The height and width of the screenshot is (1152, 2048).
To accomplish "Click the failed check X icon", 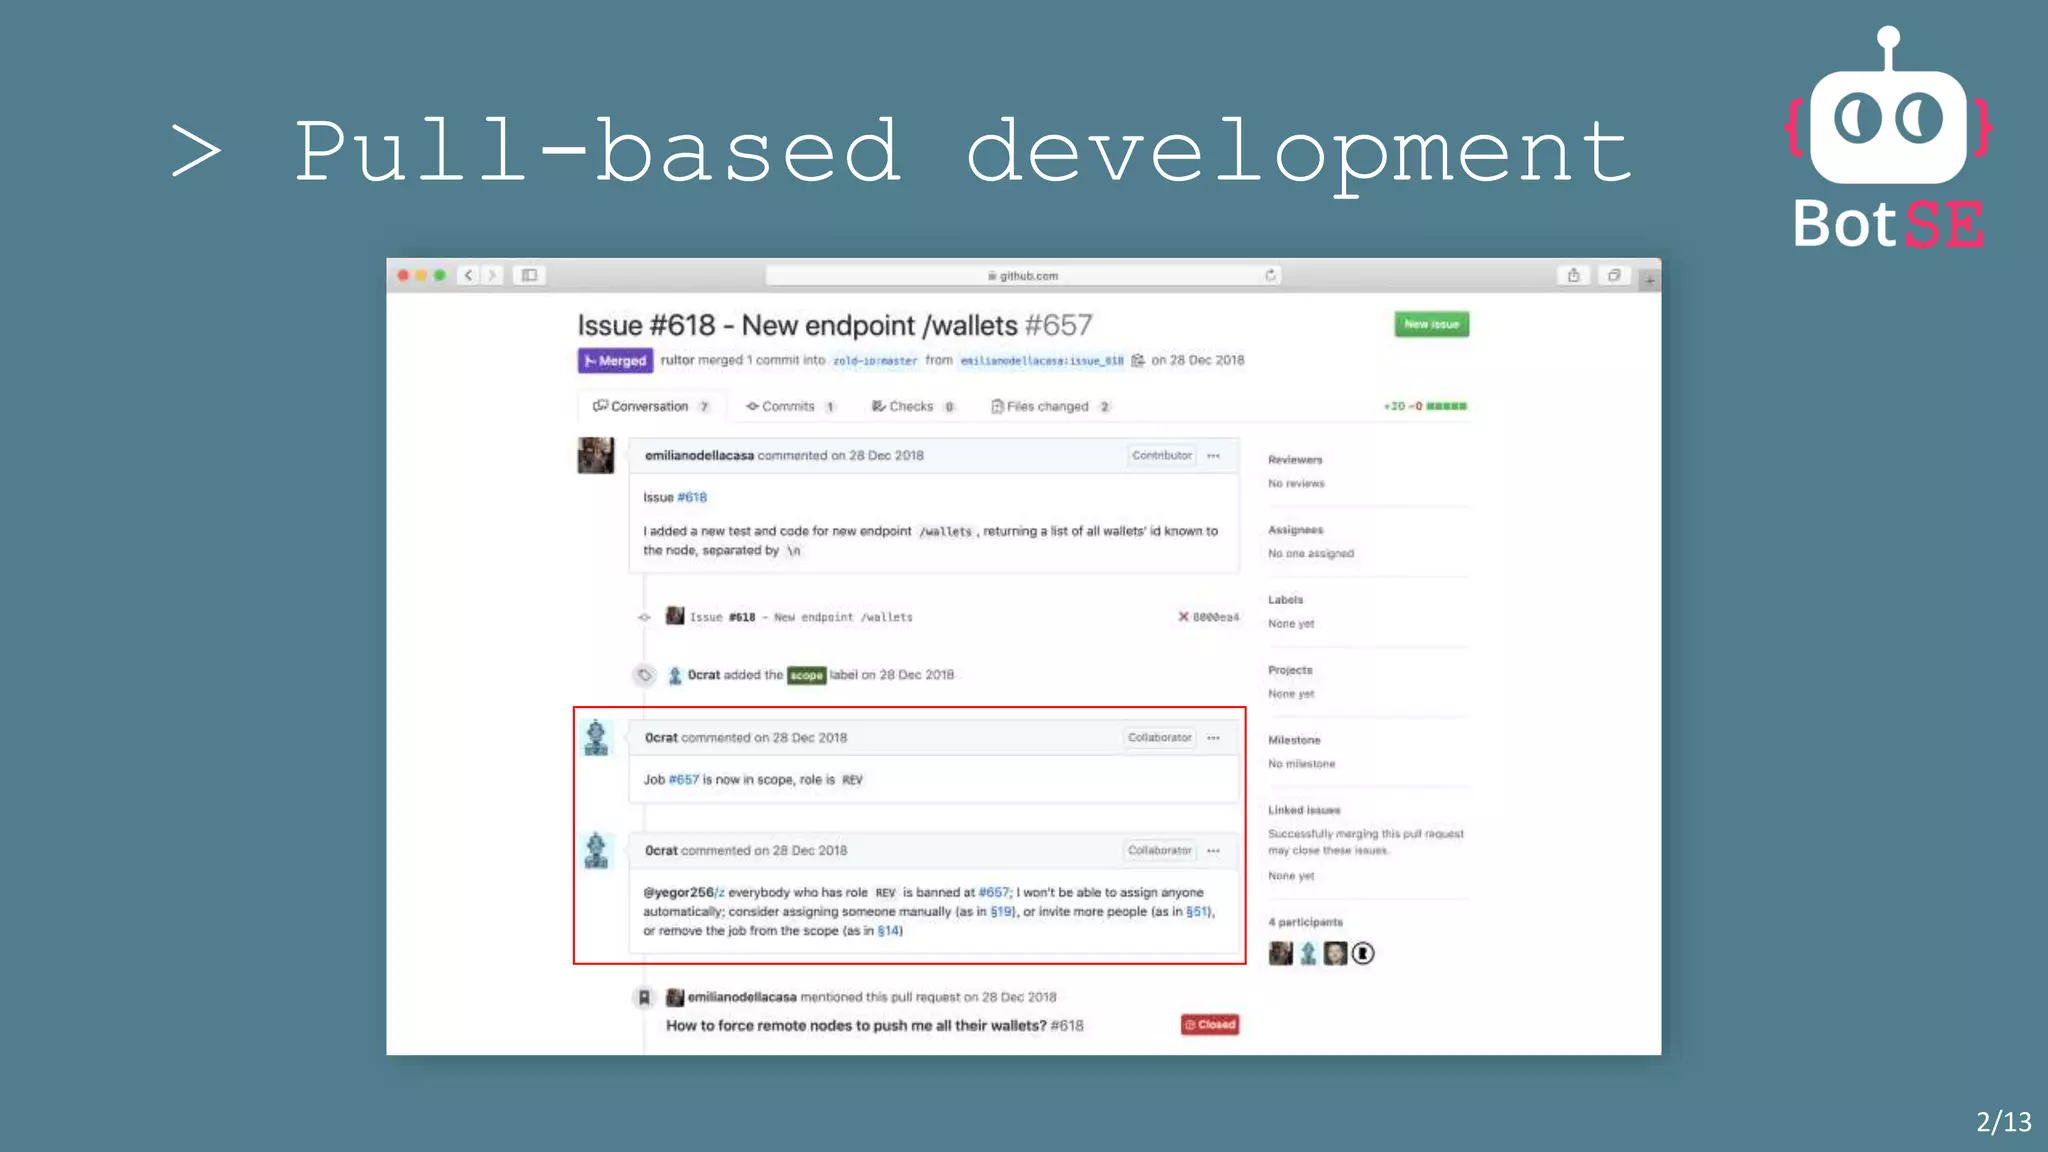I will coord(1183,617).
